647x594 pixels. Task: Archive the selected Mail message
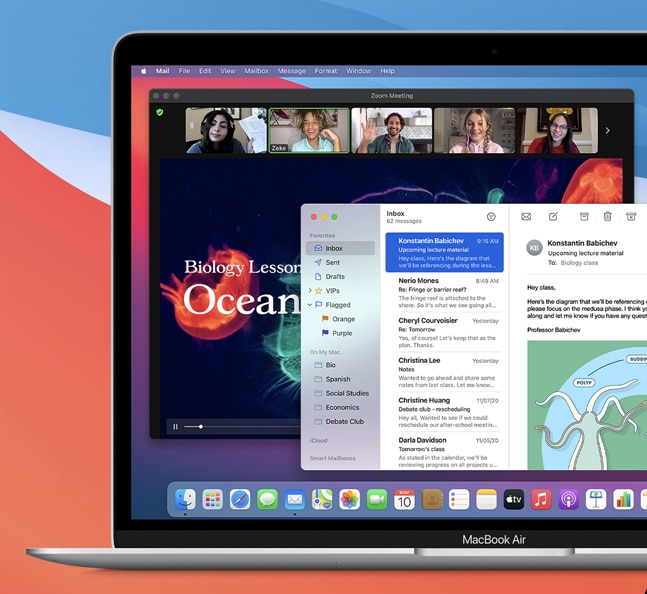584,216
